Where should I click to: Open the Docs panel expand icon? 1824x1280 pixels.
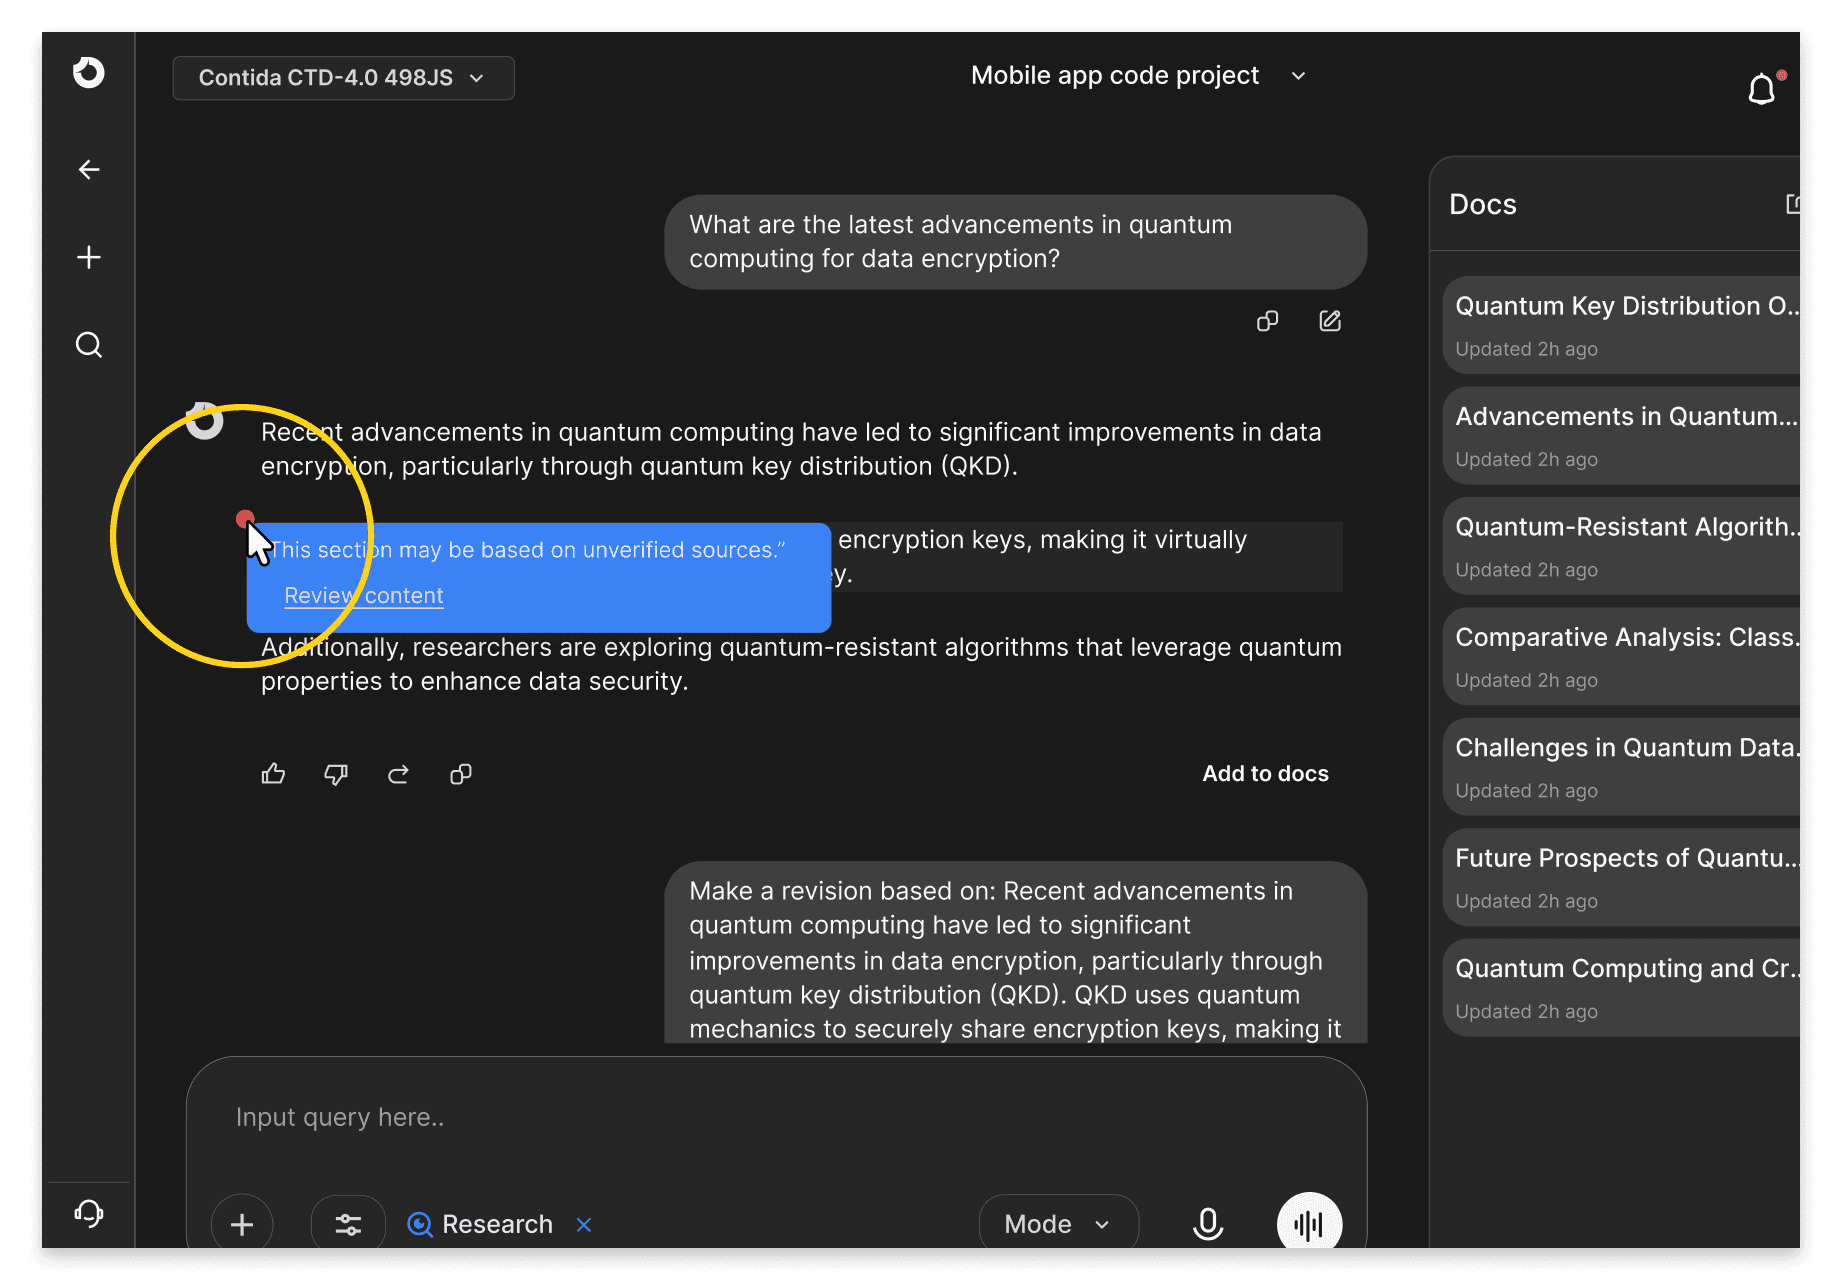1792,204
